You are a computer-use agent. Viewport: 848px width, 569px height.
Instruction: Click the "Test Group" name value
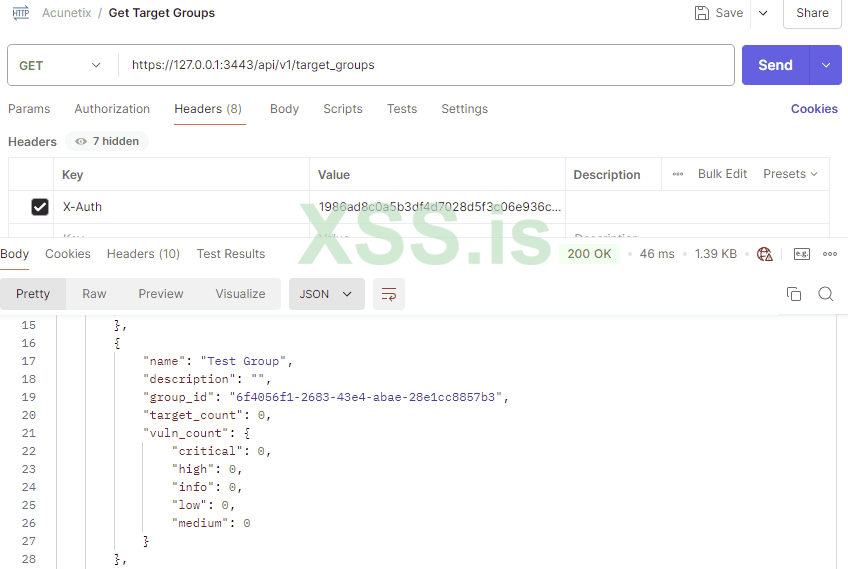[243, 361]
